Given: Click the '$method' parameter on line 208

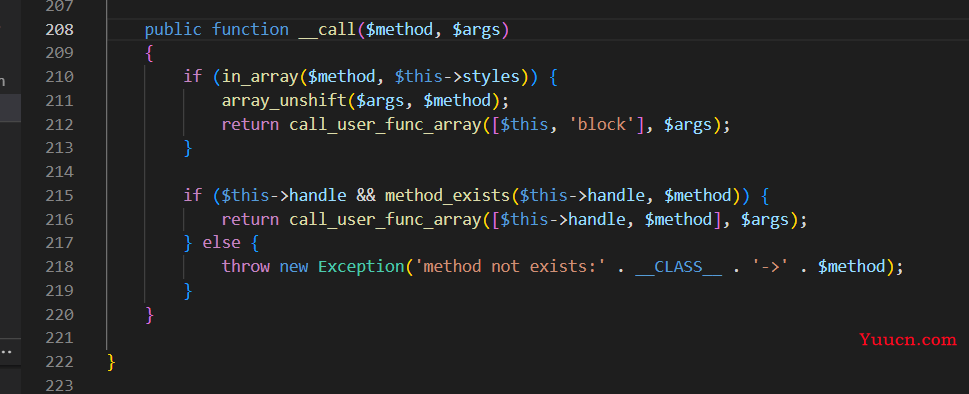Looking at the screenshot, I should pyautogui.click(x=399, y=30).
